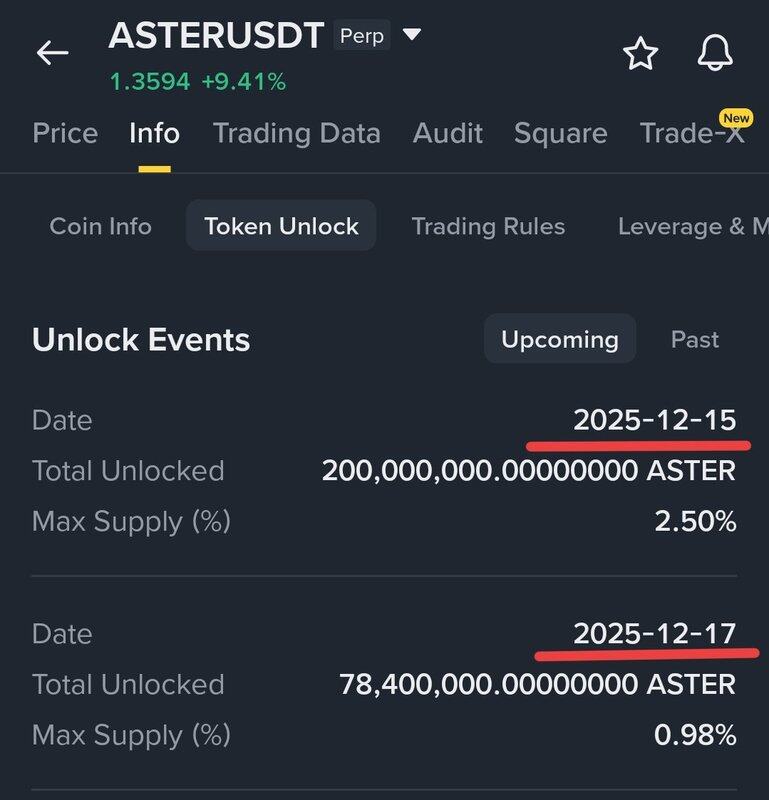The width and height of the screenshot is (769, 800).
Task: Tap the Perp contract badge
Action: point(362,37)
